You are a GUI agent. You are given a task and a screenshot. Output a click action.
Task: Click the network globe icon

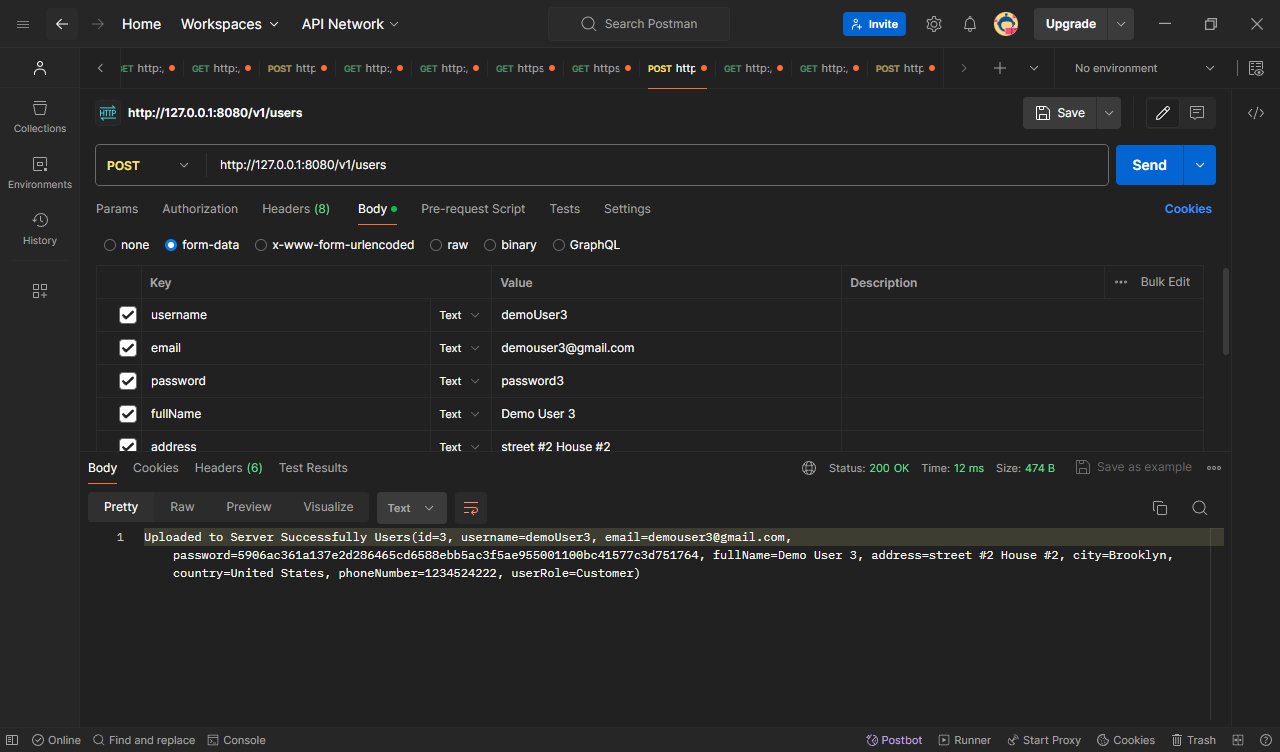[809, 468]
